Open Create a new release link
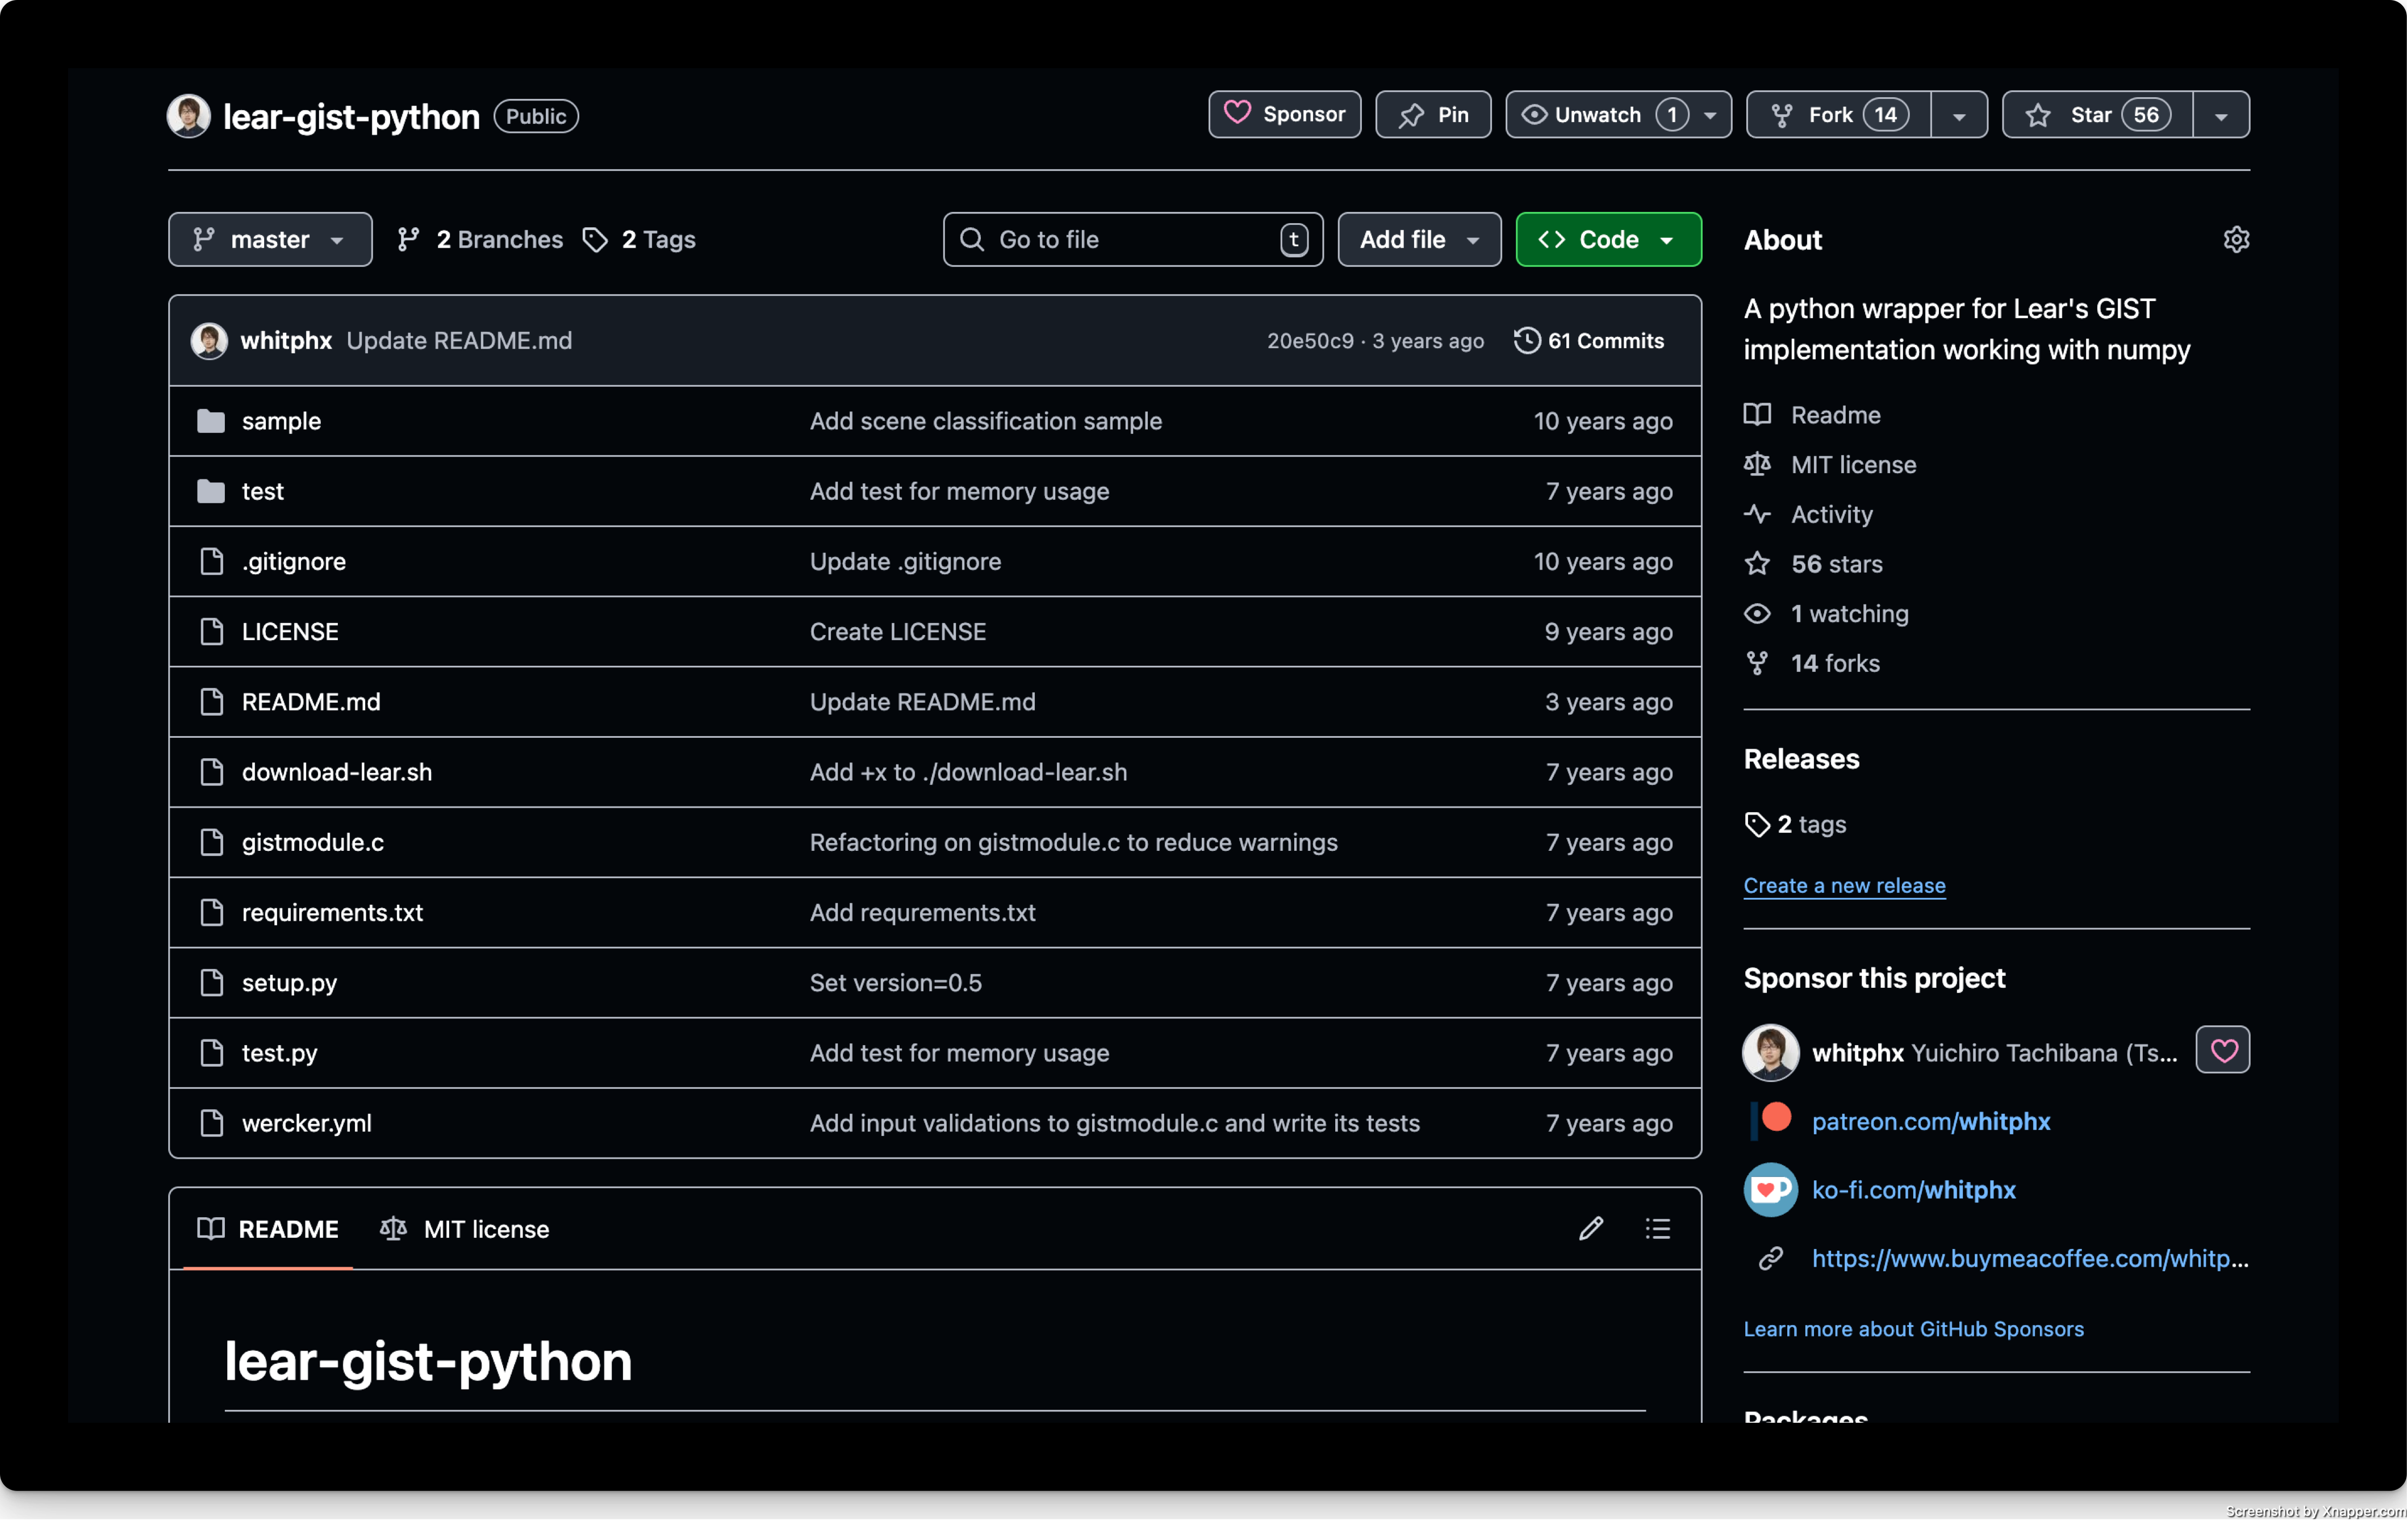This screenshot has width=2408, height=1520. tap(1844, 886)
